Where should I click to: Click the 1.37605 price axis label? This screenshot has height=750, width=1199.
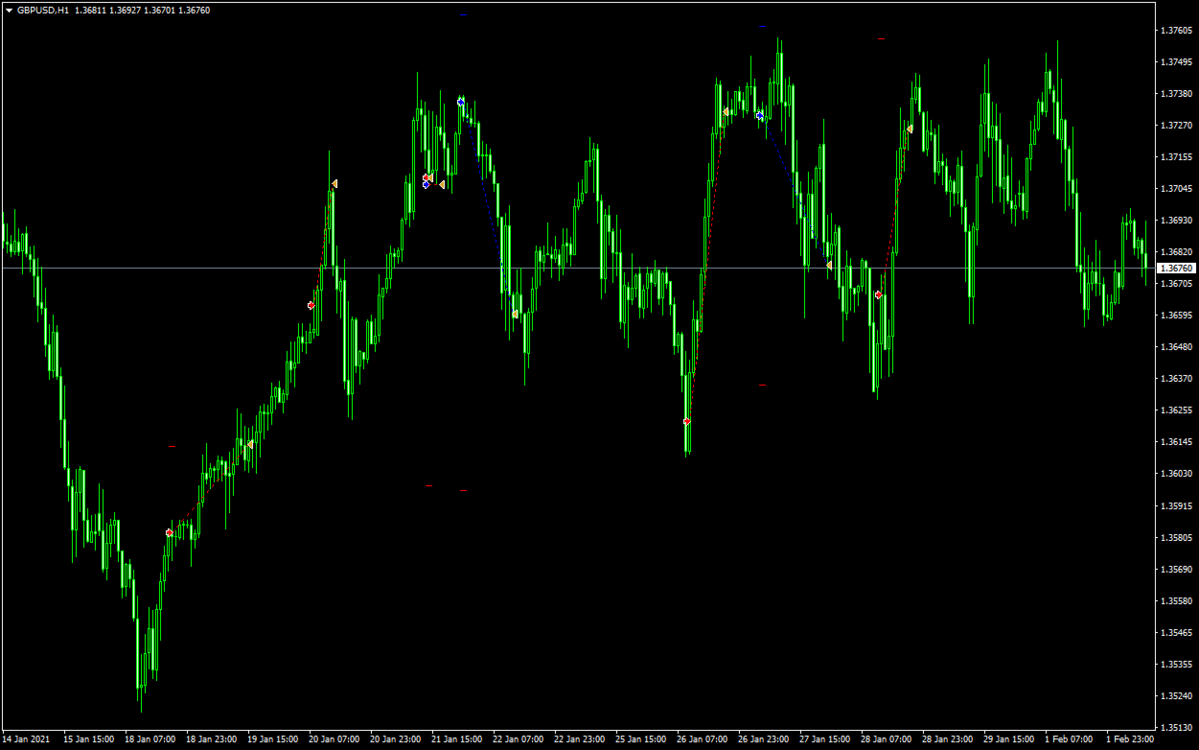coord(1176,31)
